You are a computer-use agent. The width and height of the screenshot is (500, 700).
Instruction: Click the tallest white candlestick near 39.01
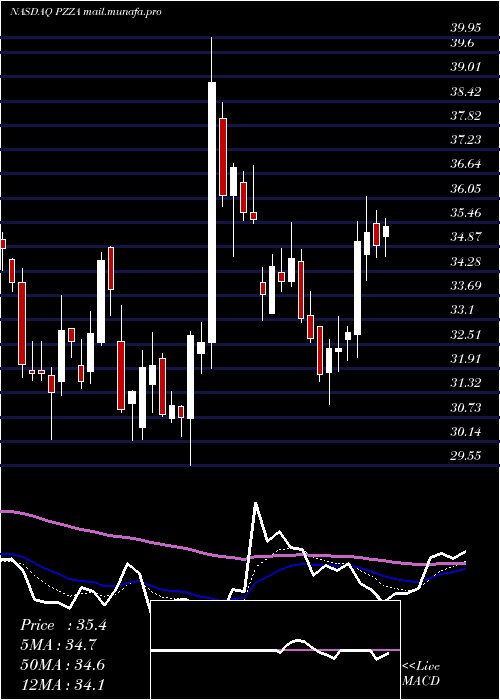[x=212, y=212]
